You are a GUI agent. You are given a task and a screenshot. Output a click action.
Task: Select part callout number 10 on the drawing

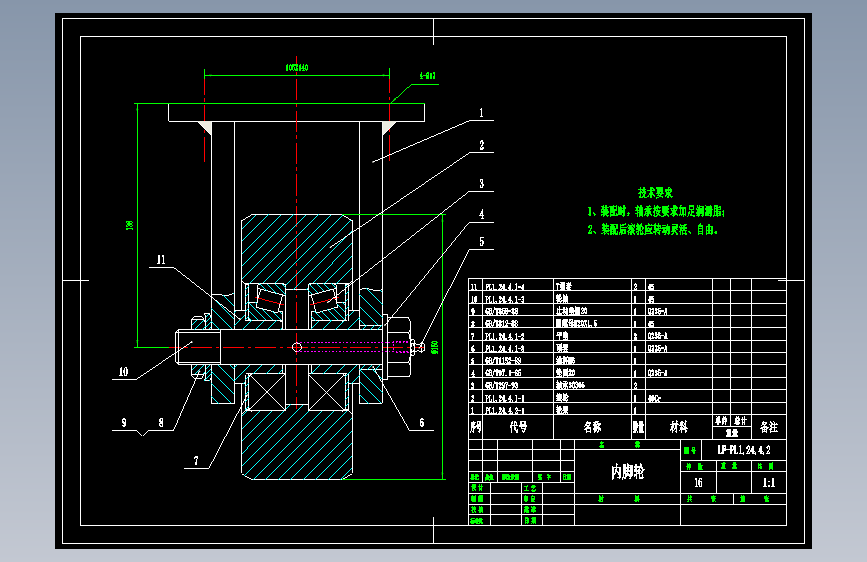(123, 372)
